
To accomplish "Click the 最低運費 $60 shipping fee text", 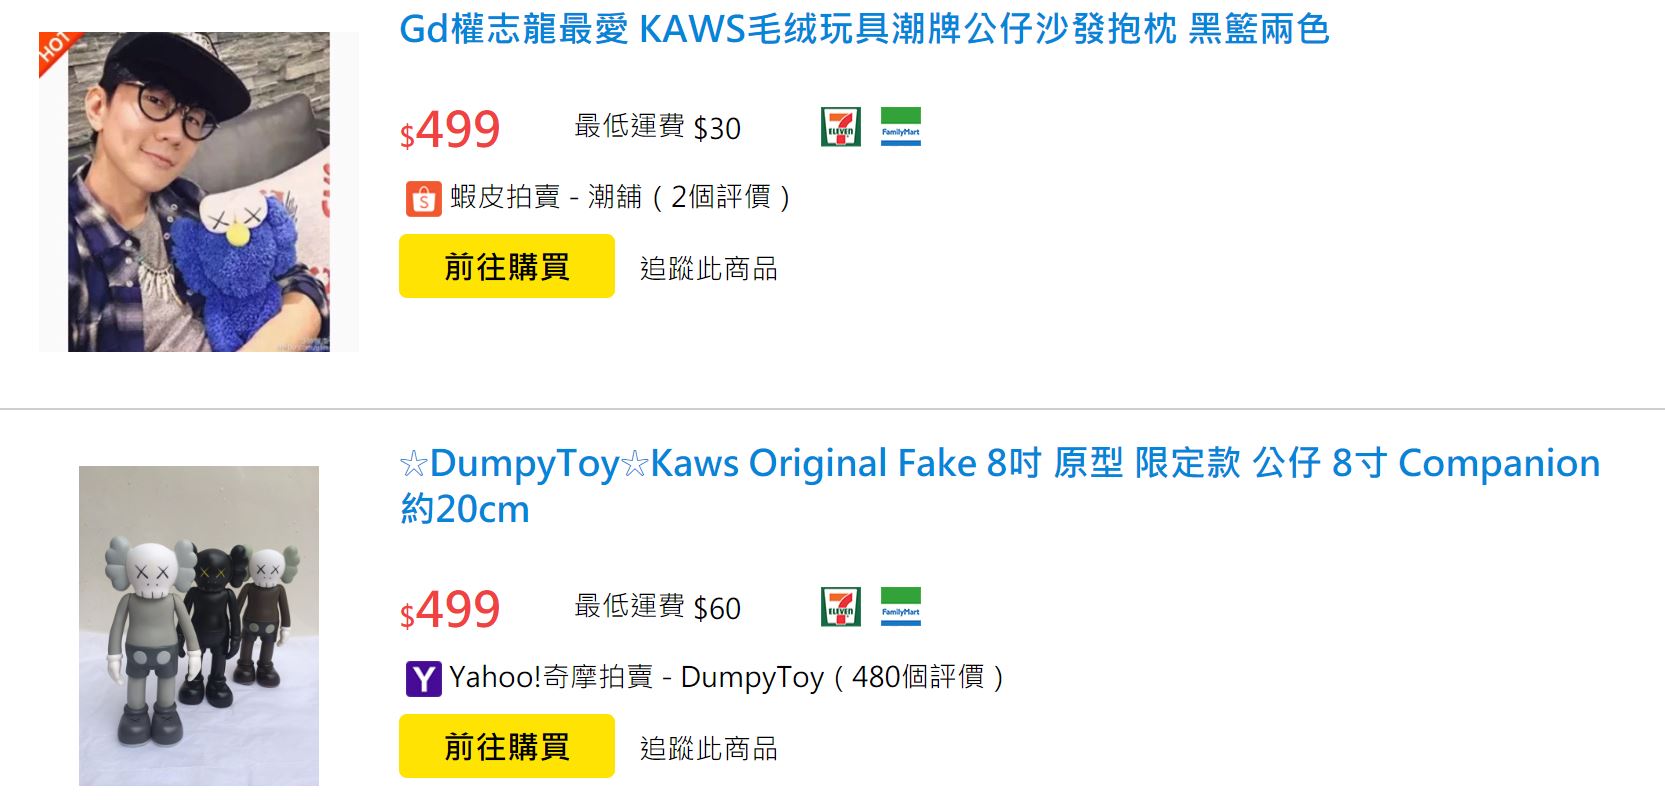I will tap(657, 607).
